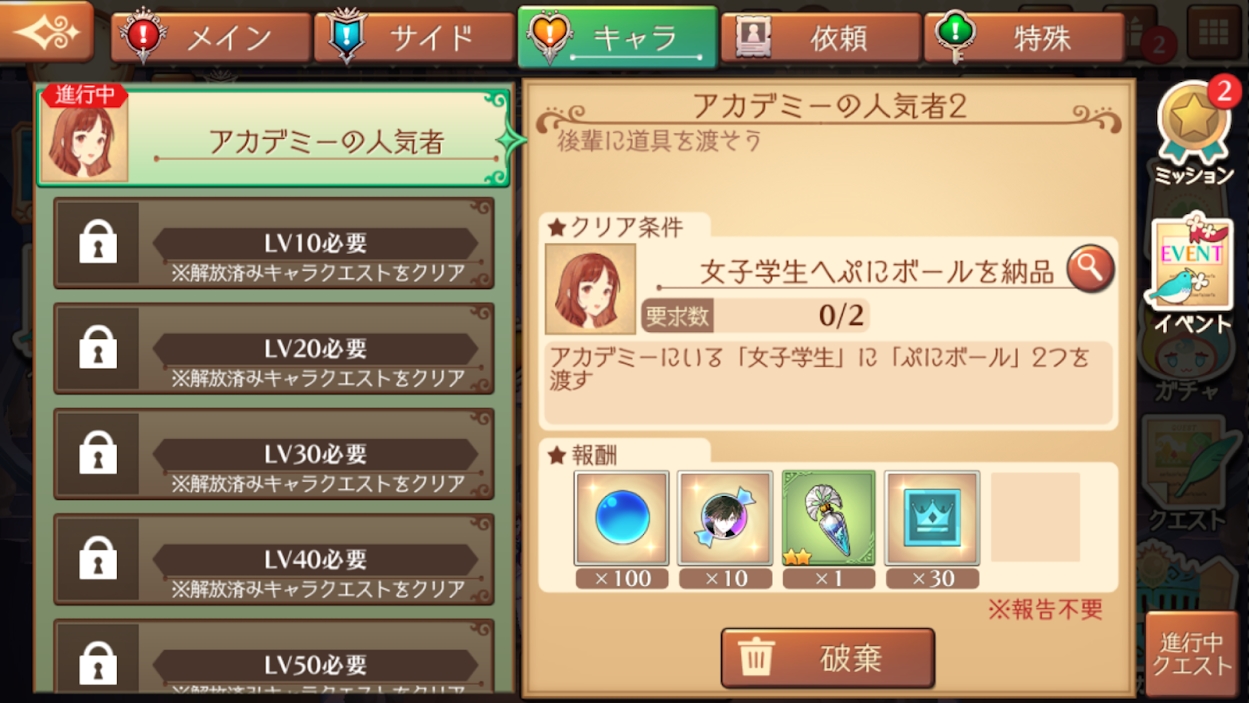Image resolution: width=1249 pixels, height=703 pixels.
Task: Open the イベント bird icon
Action: [x=1192, y=273]
